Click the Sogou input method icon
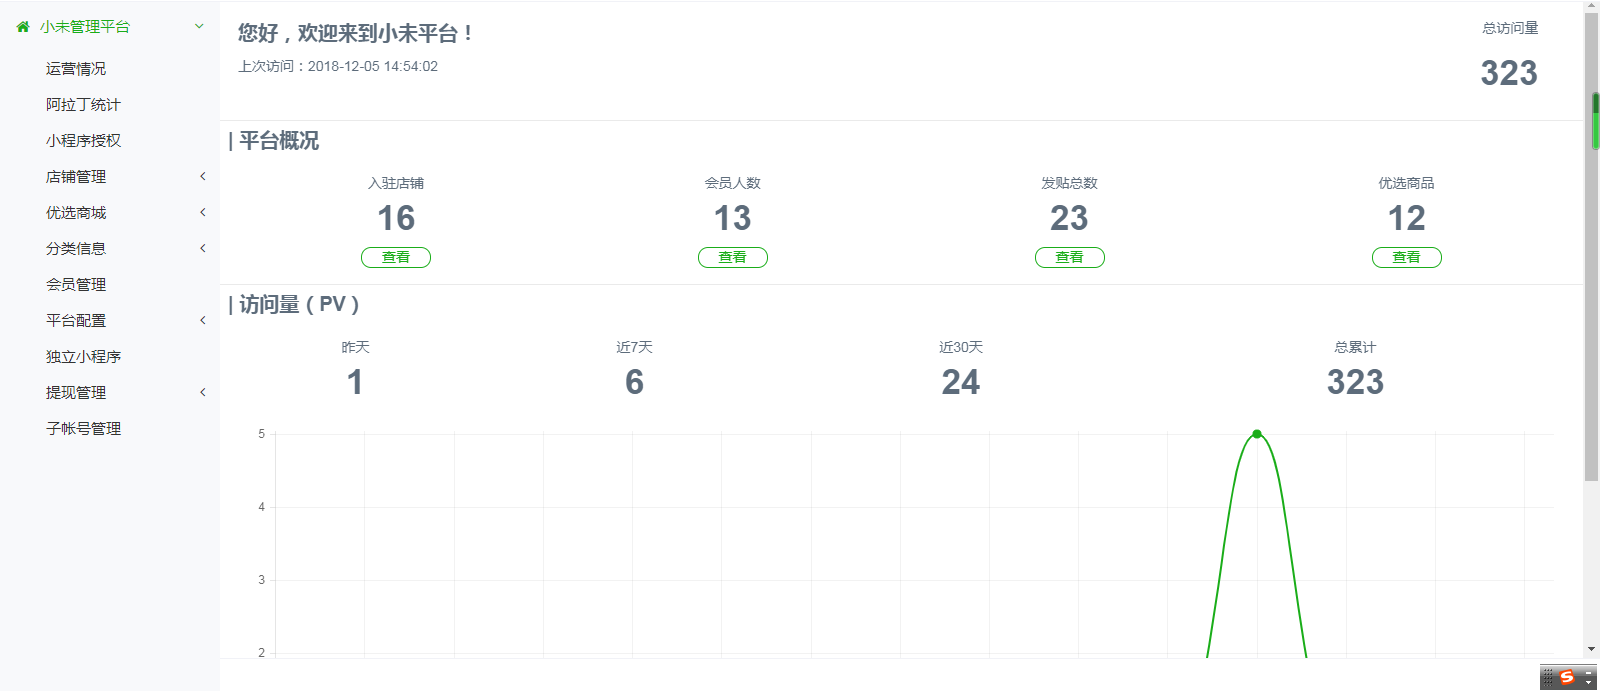 [1567, 678]
